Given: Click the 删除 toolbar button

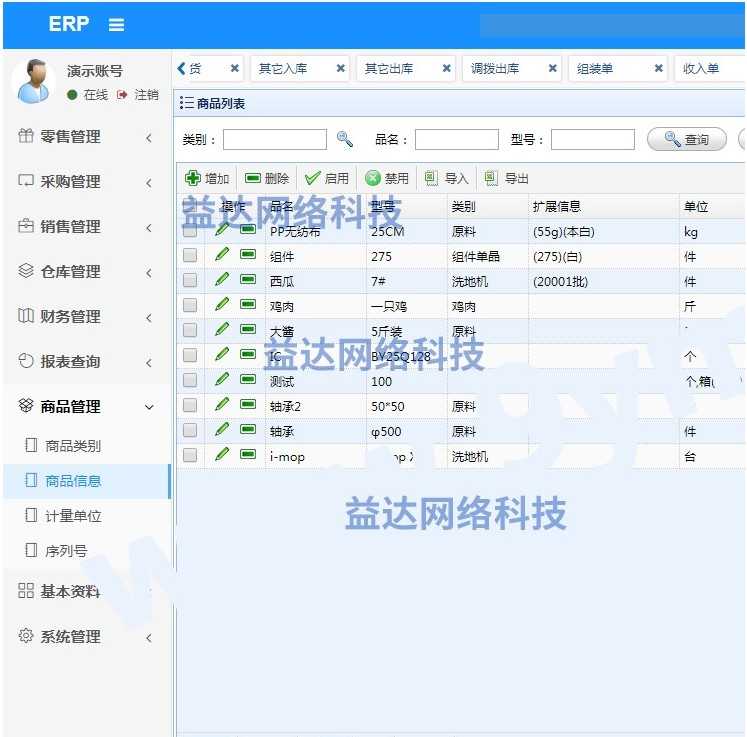Looking at the screenshot, I should (267, 178).
